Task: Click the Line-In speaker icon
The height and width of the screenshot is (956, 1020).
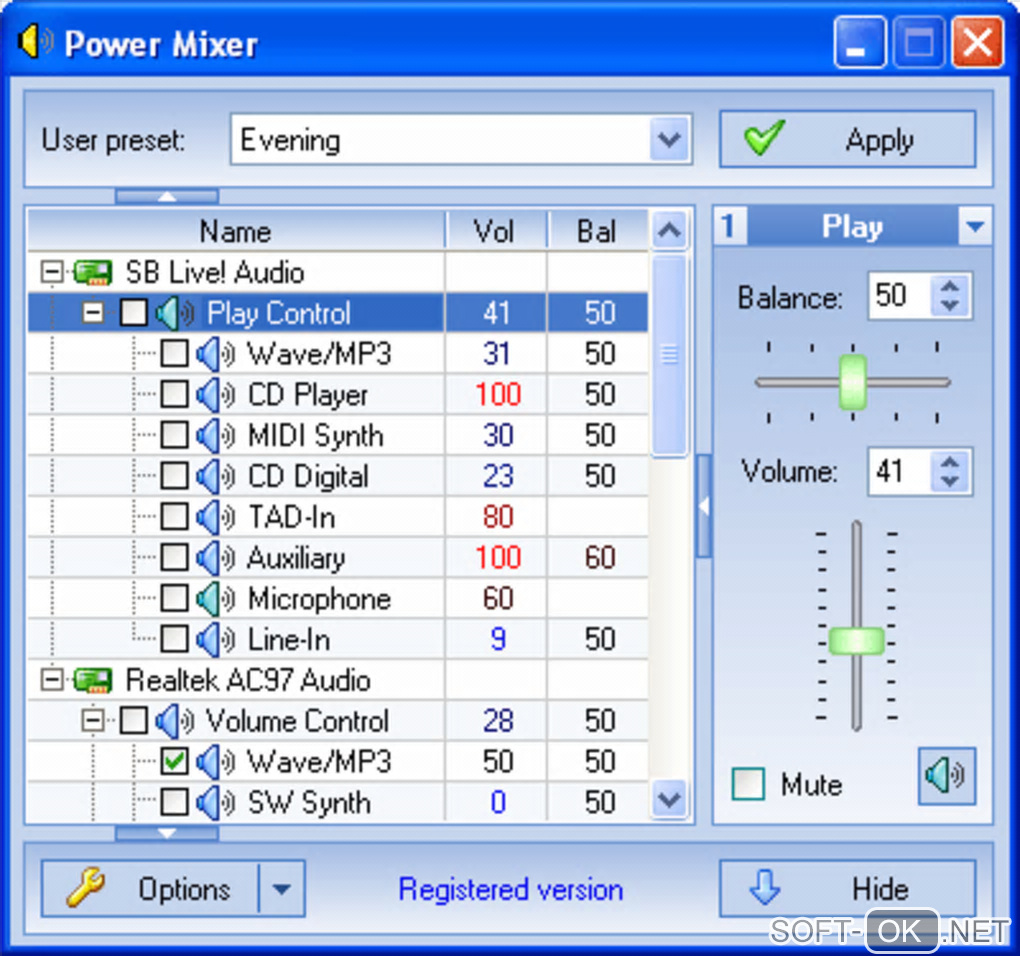Action: click(215, 640)
